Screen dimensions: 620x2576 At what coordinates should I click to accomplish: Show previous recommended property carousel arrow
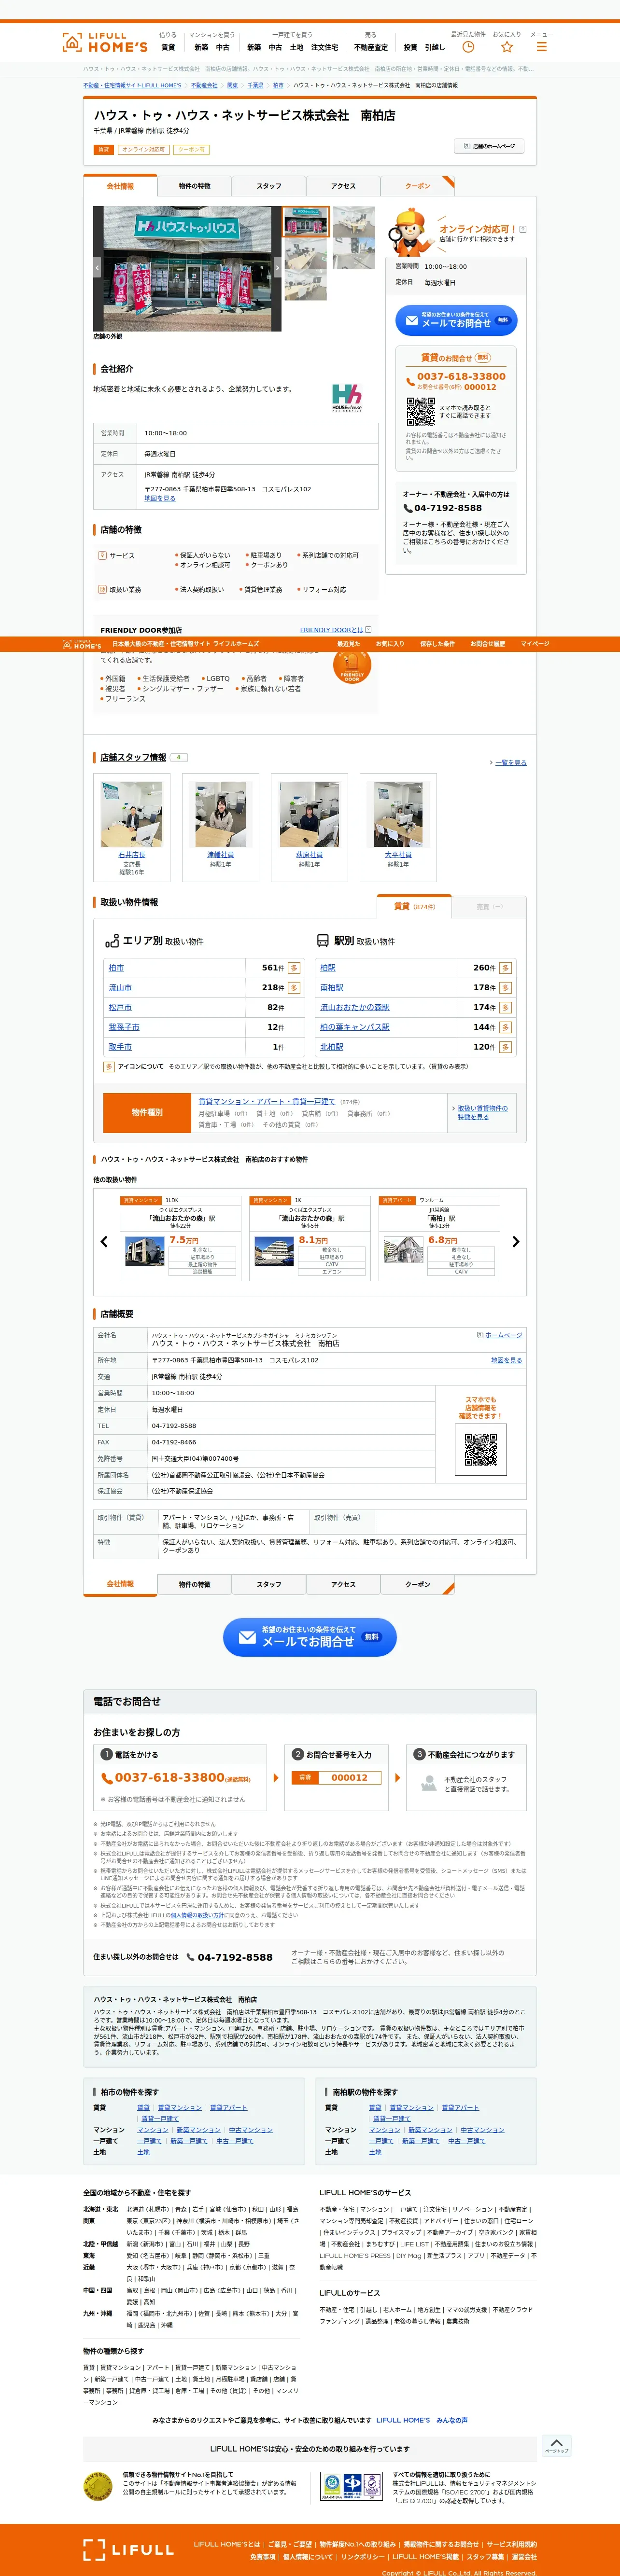click(x=104, y=1241)
